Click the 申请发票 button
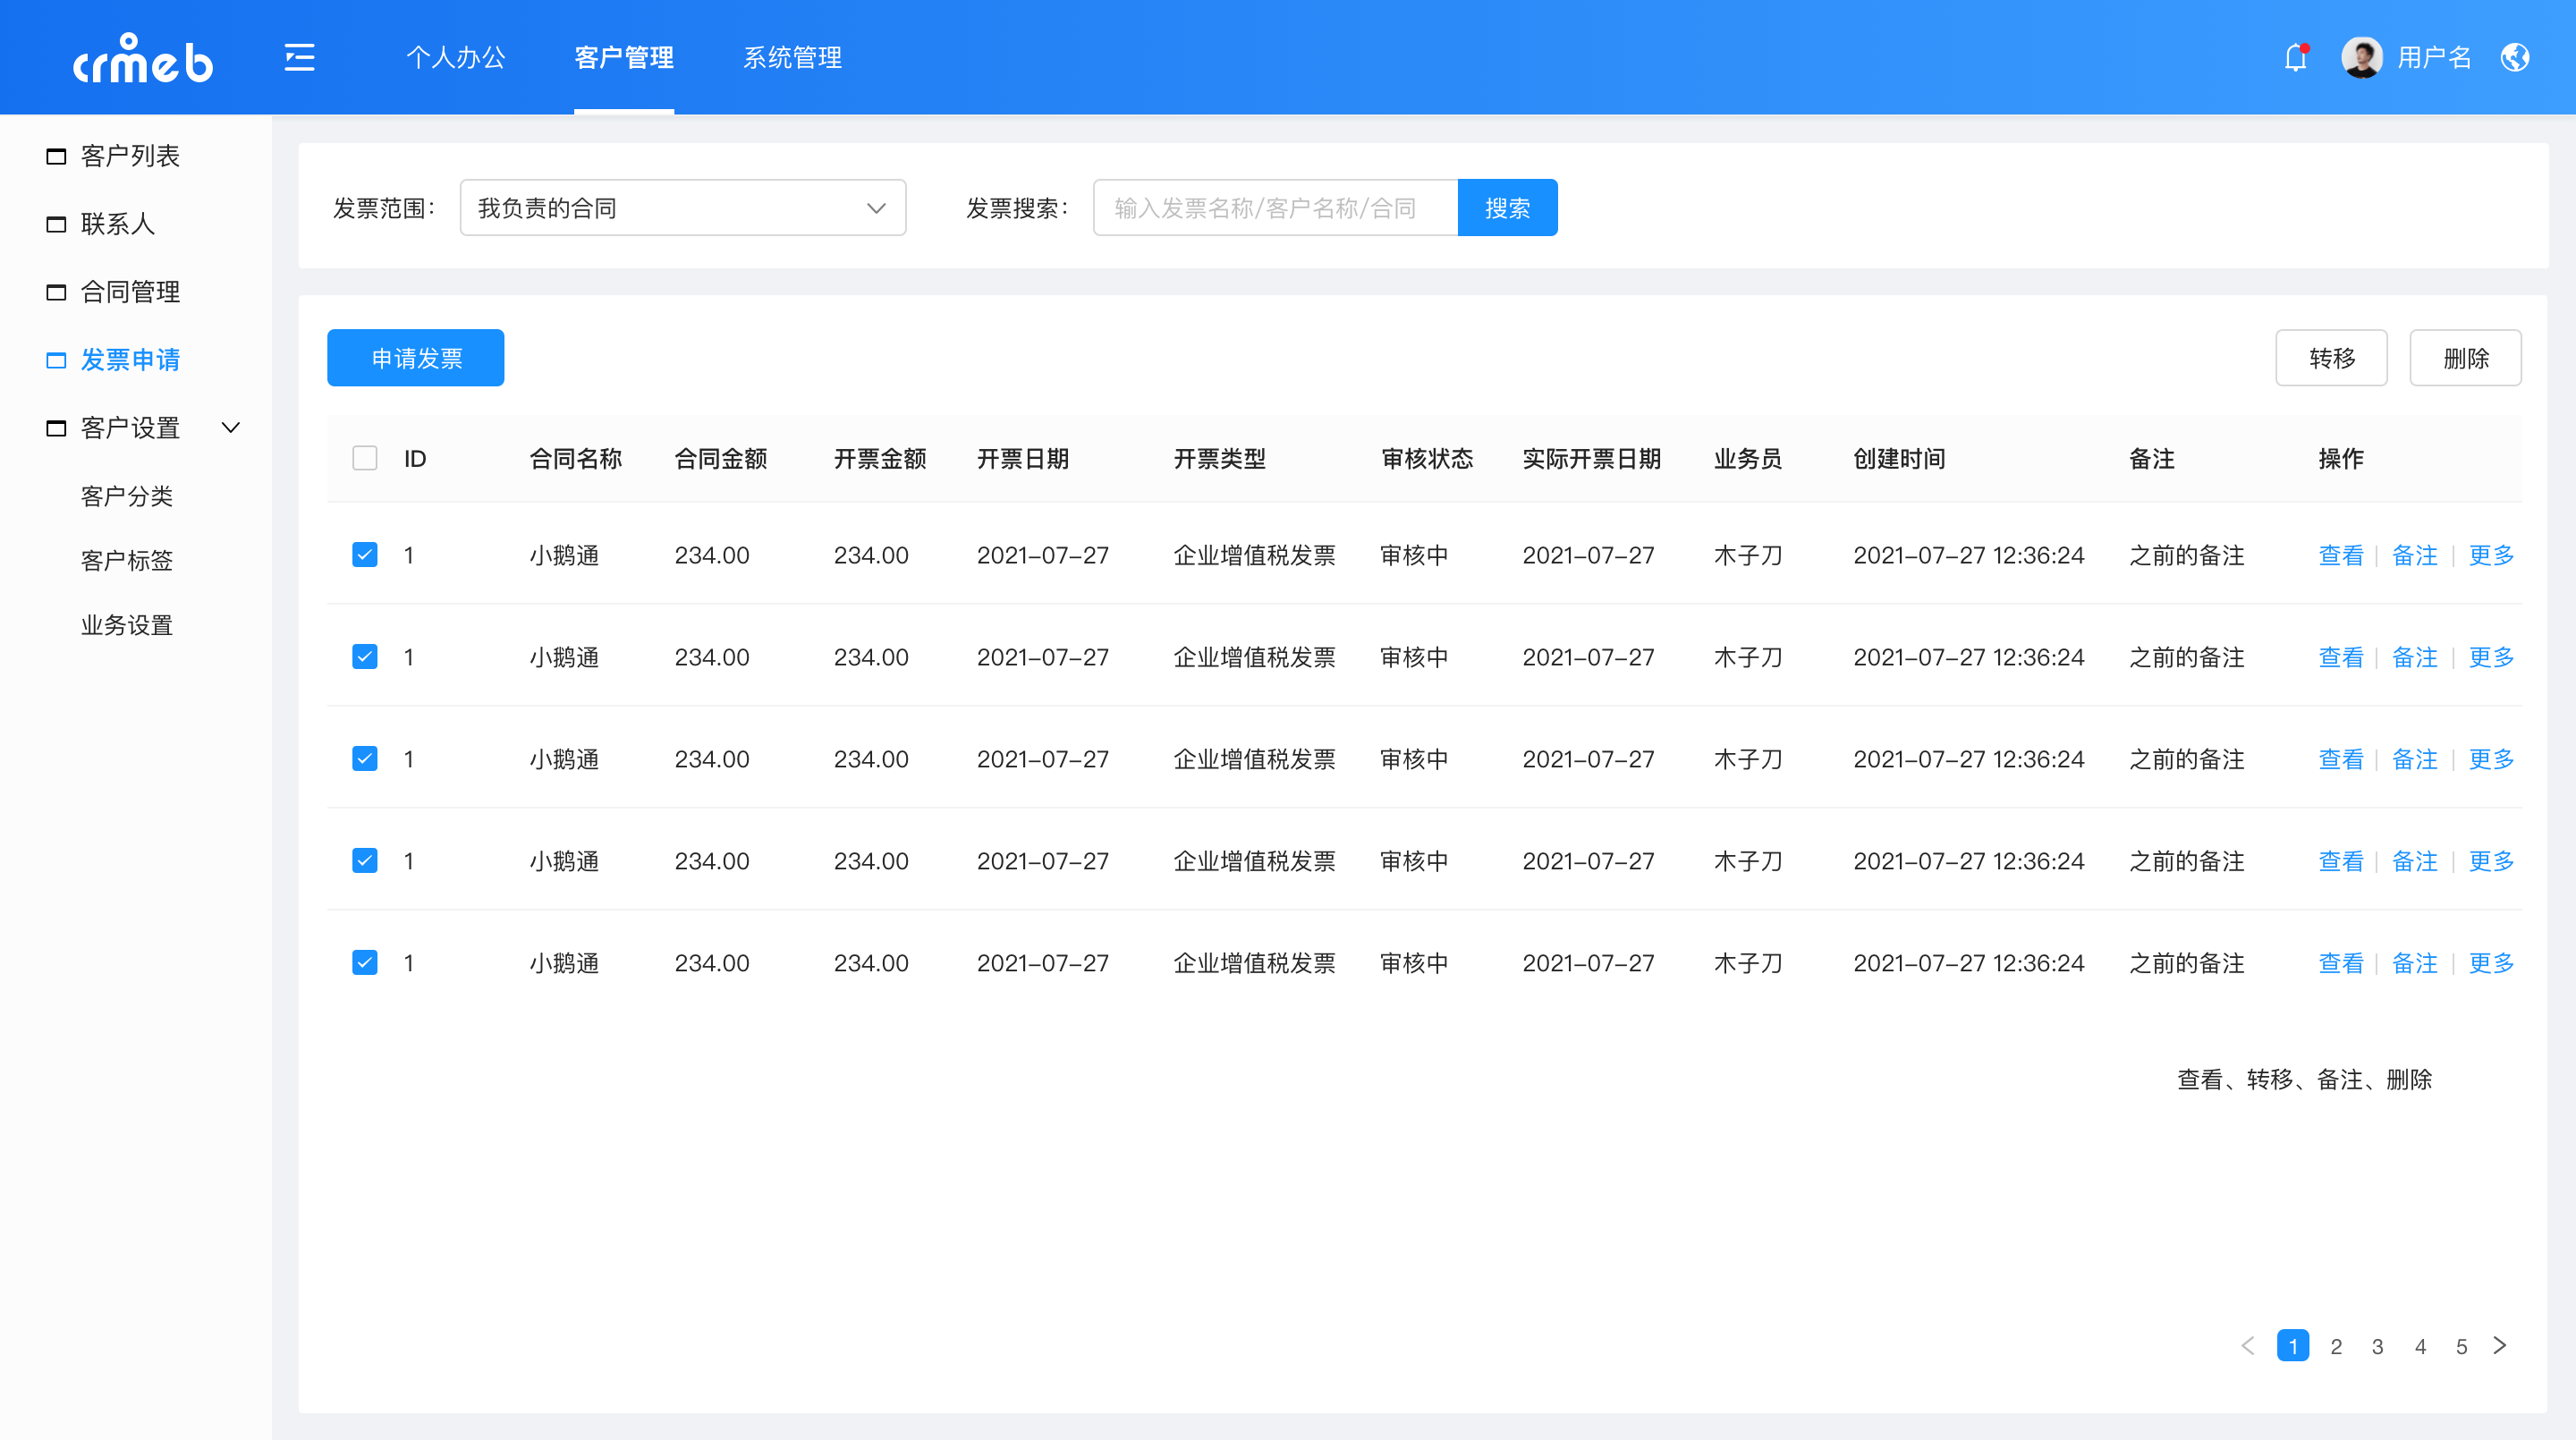2576x1440 pixels. pos(416,358)
